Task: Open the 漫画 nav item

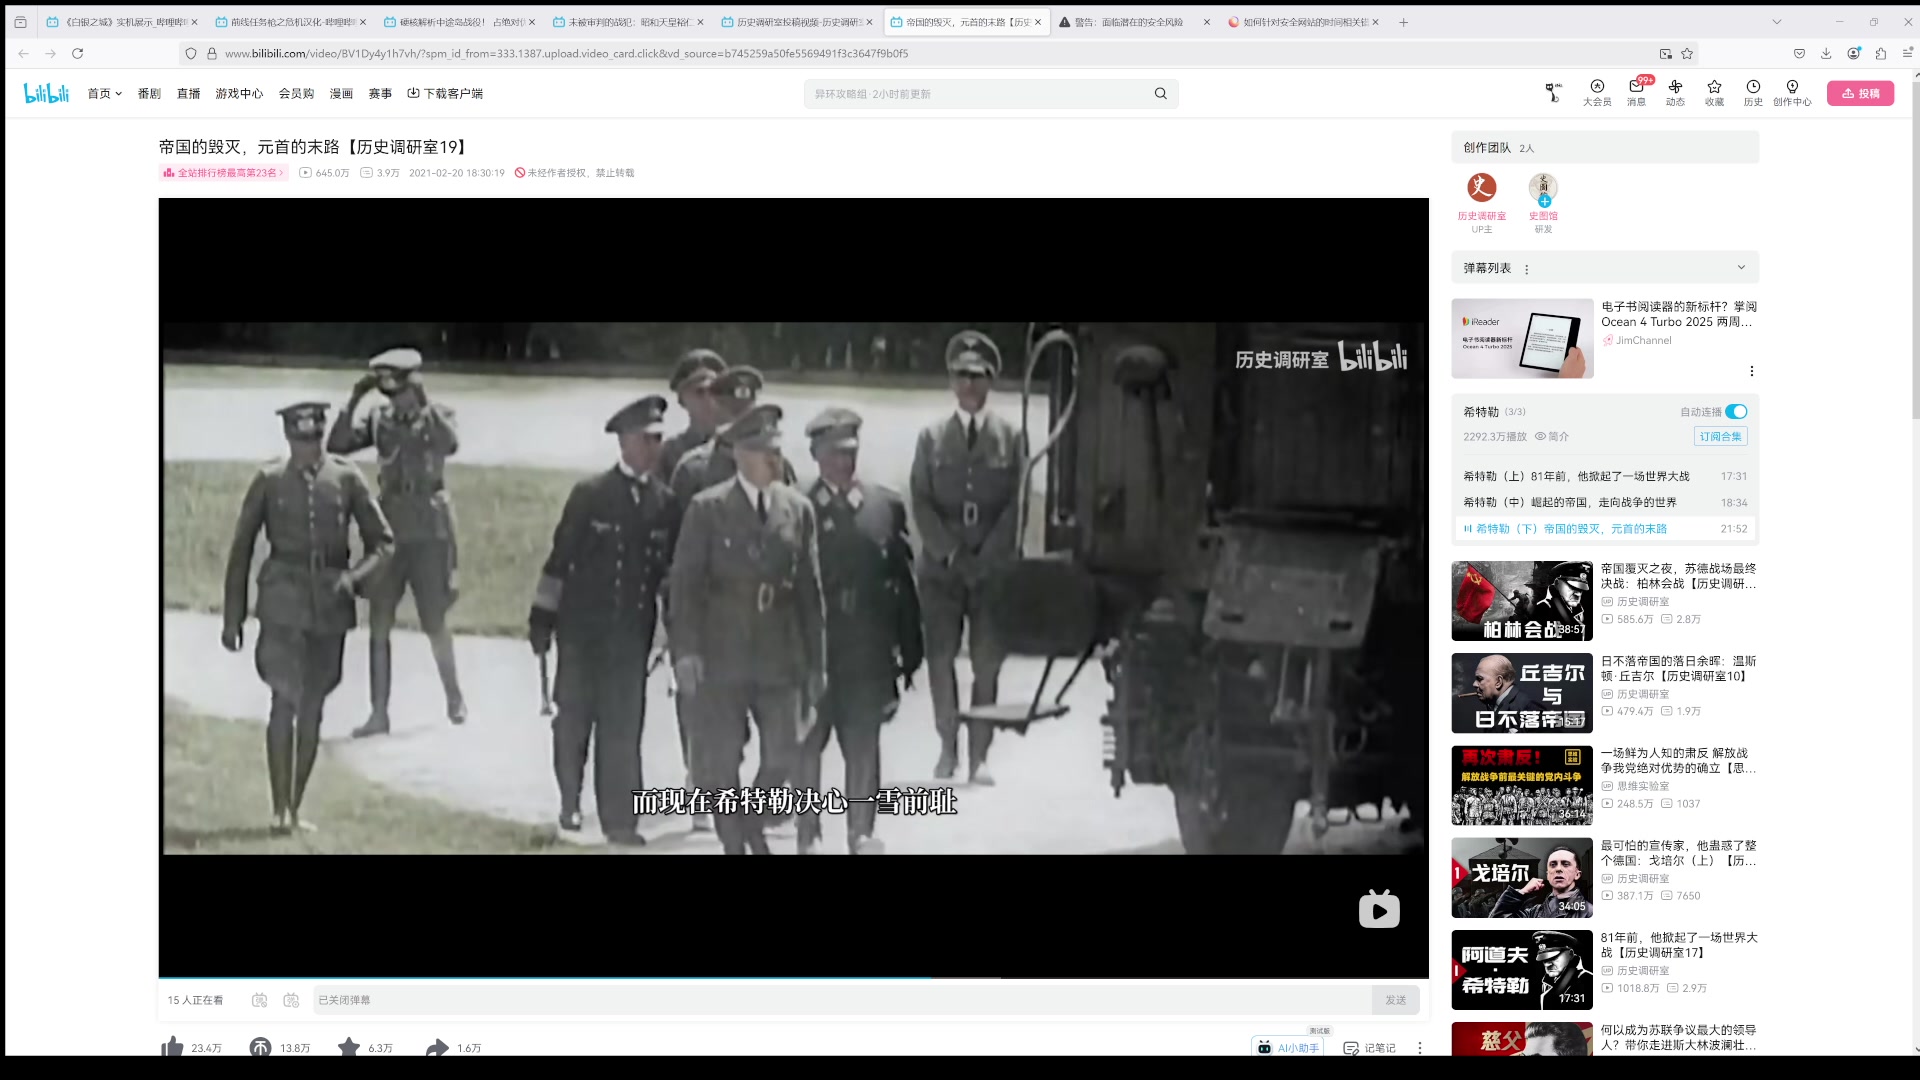Action: point(341,93)
